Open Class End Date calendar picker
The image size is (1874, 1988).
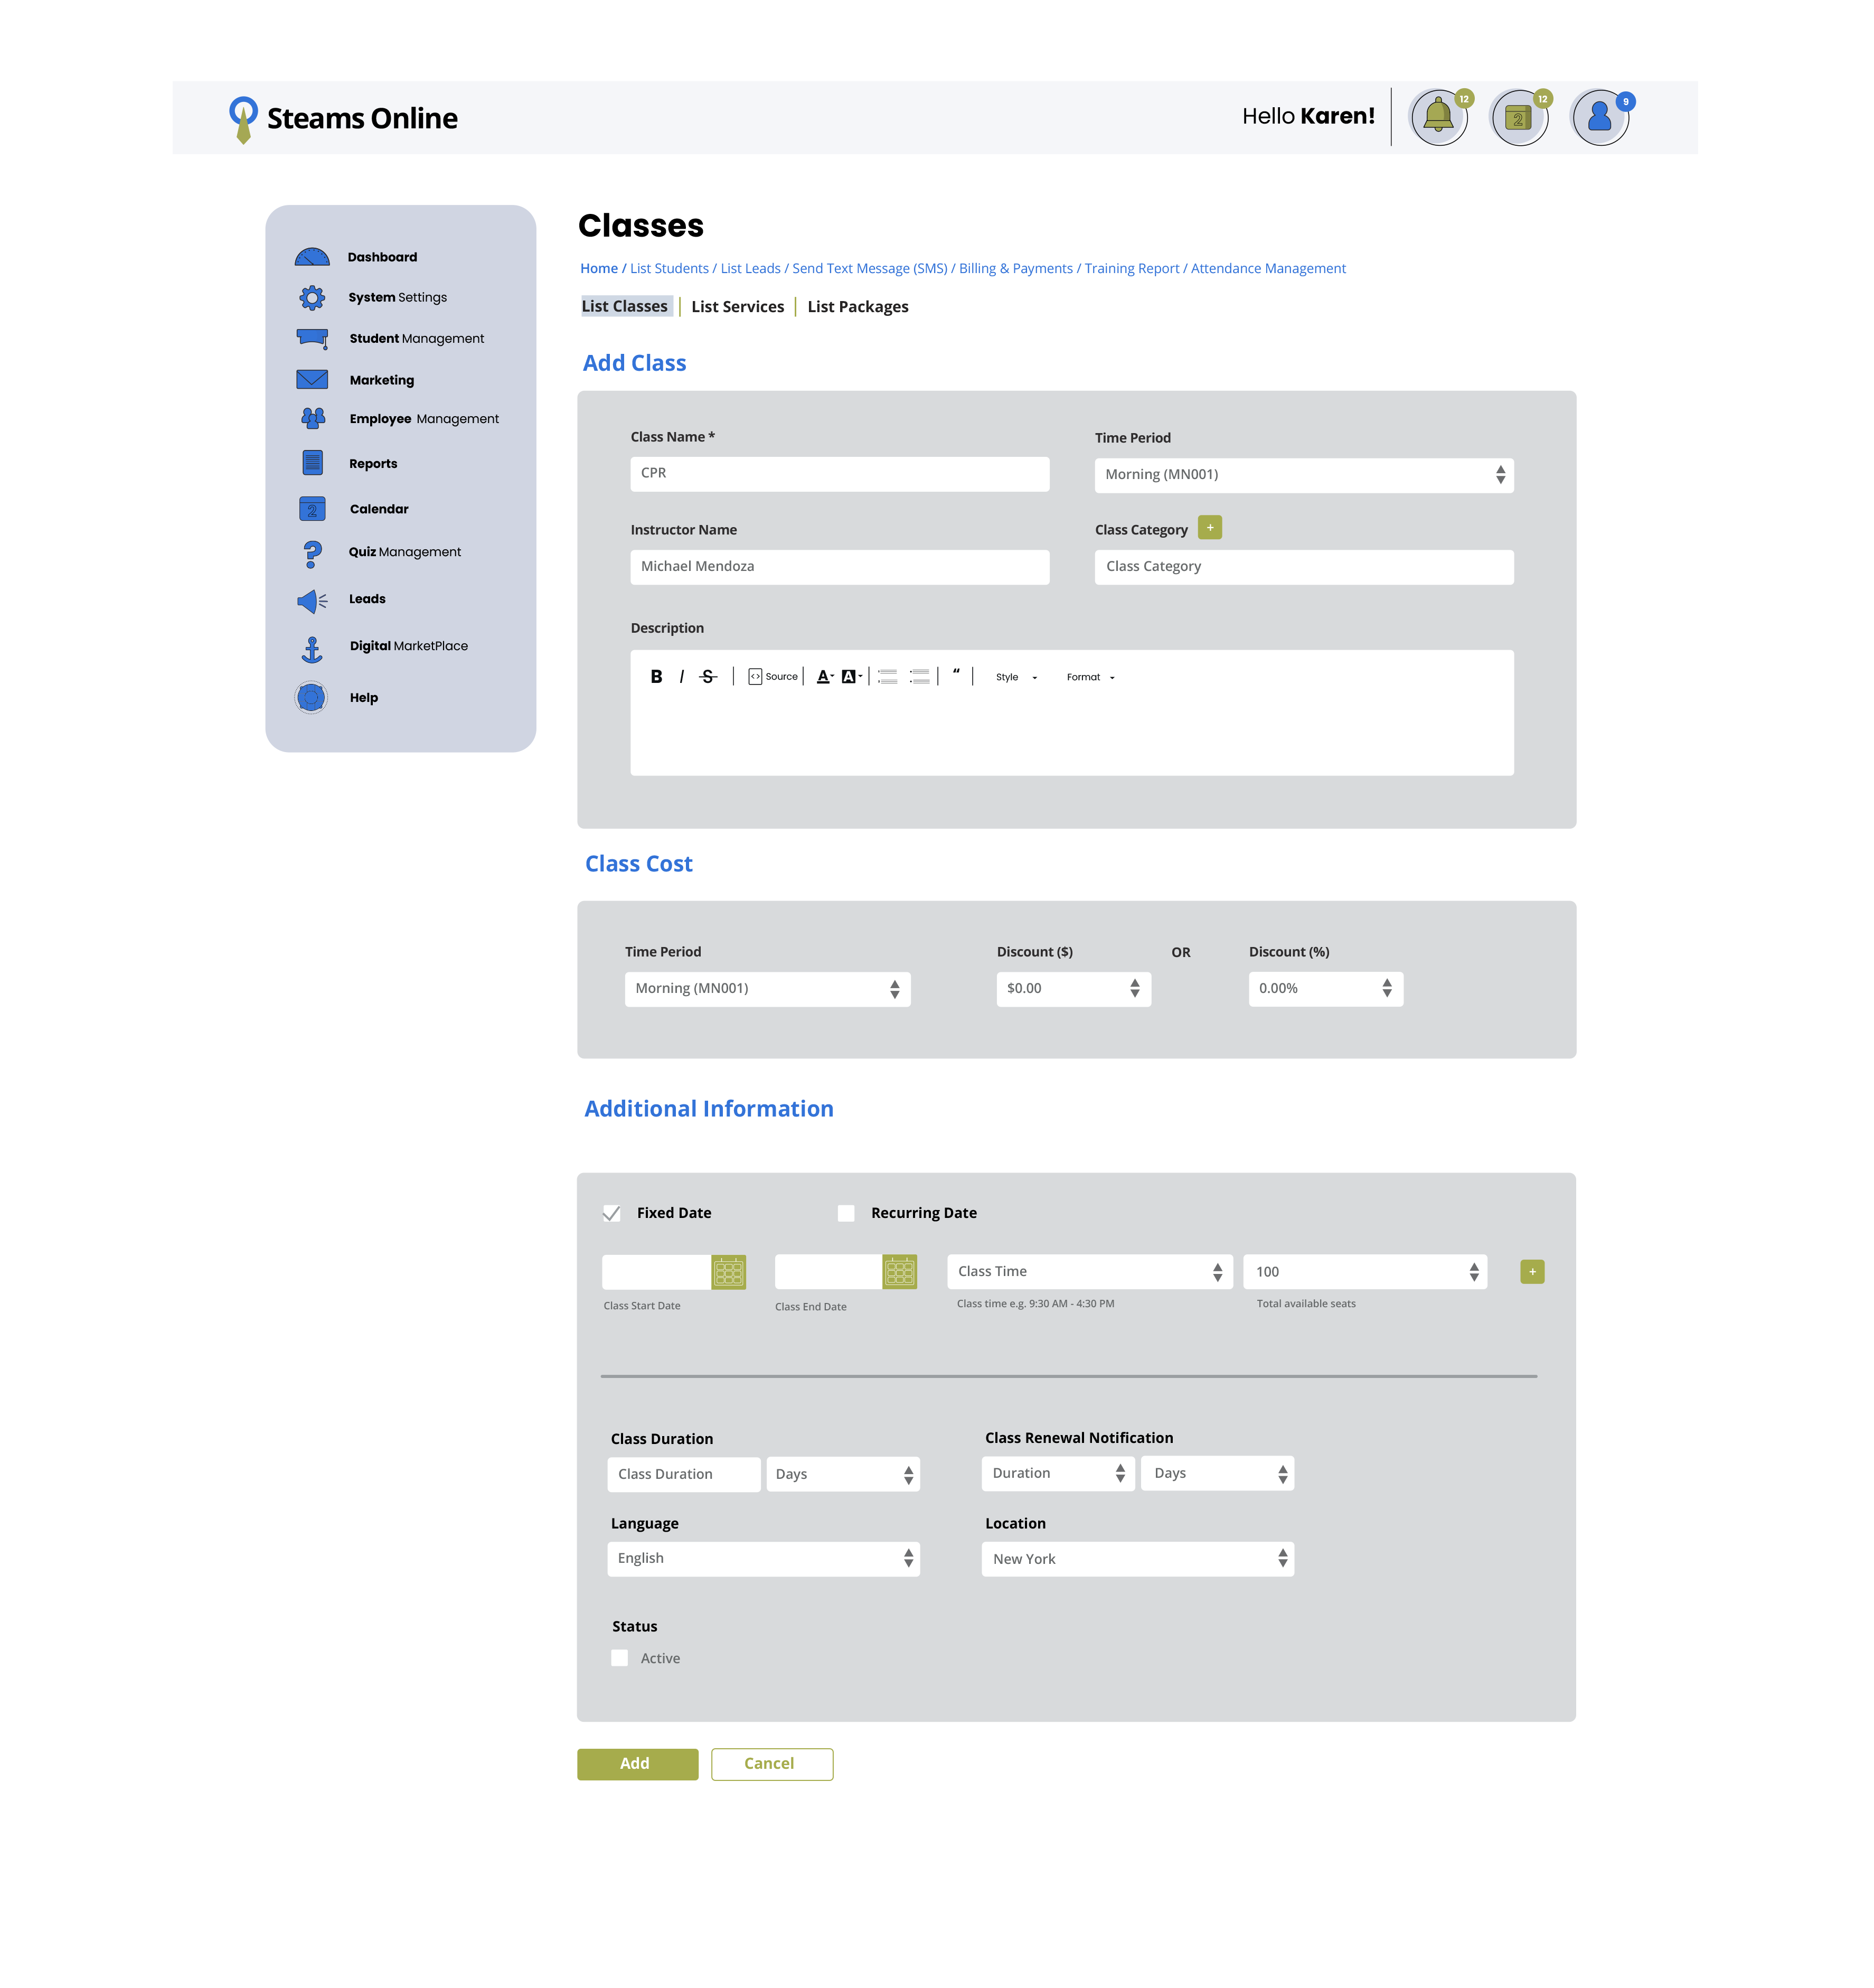(899, 1272)
